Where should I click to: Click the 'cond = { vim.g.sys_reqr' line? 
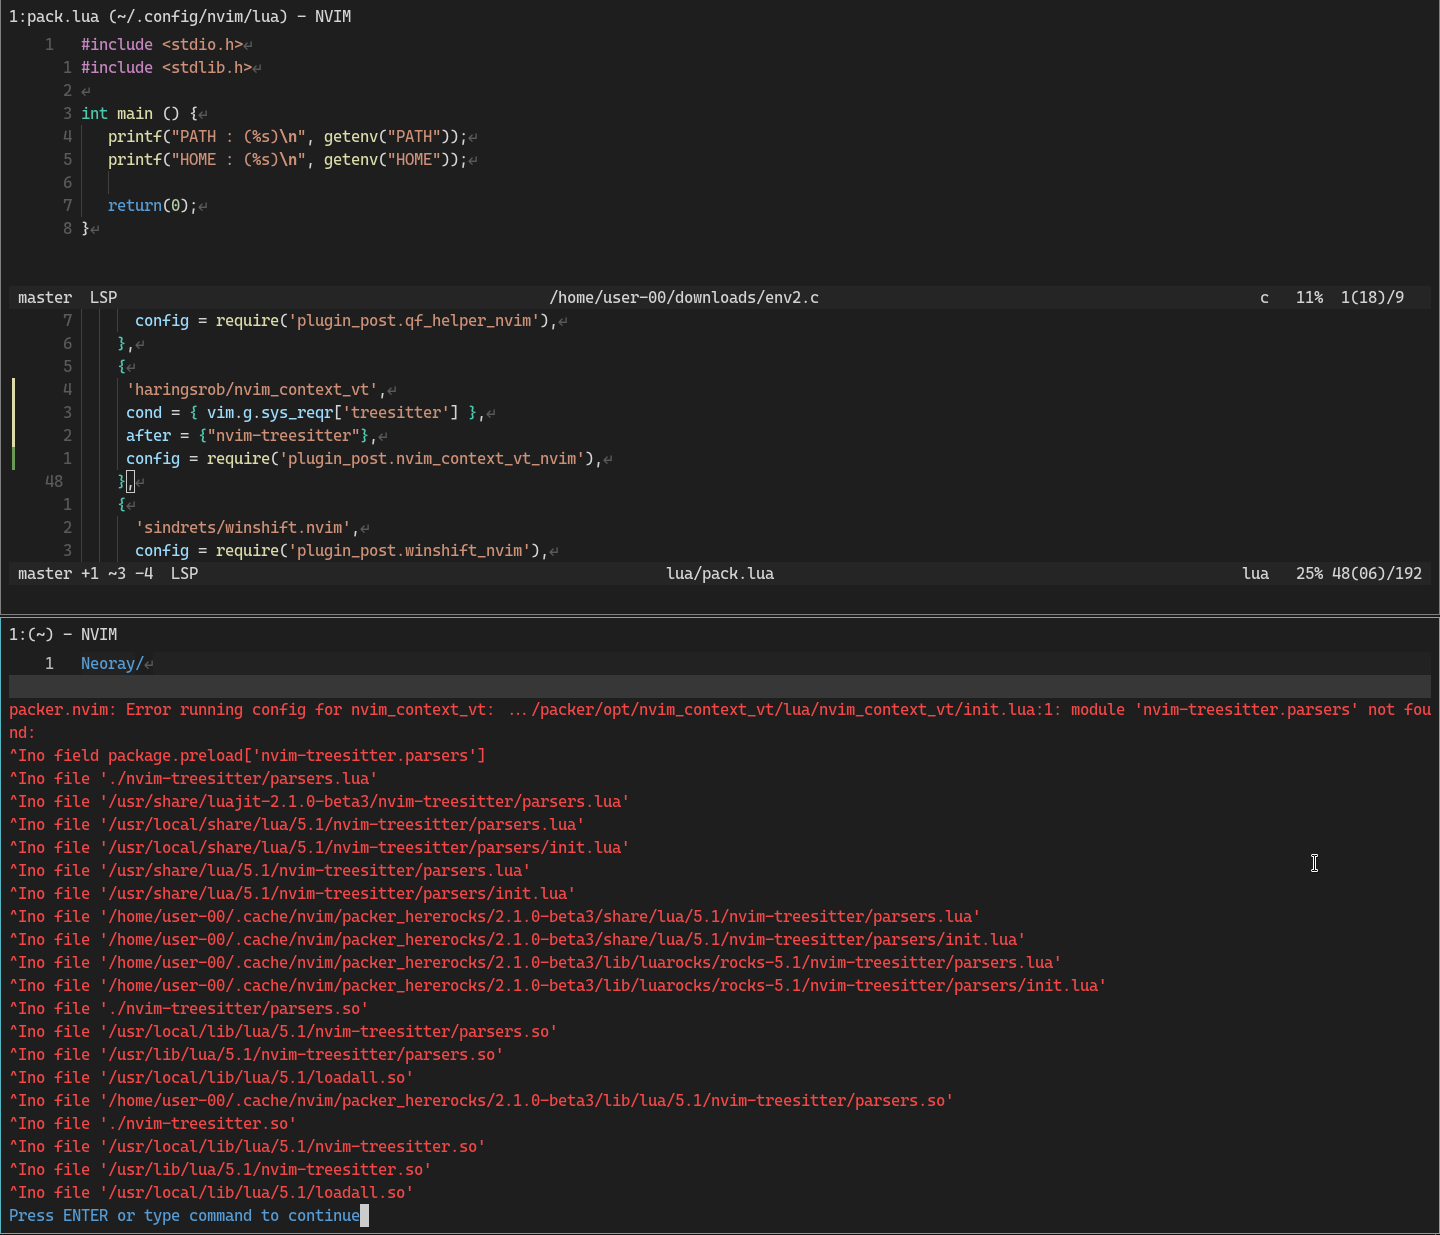[x=305, y=412]
